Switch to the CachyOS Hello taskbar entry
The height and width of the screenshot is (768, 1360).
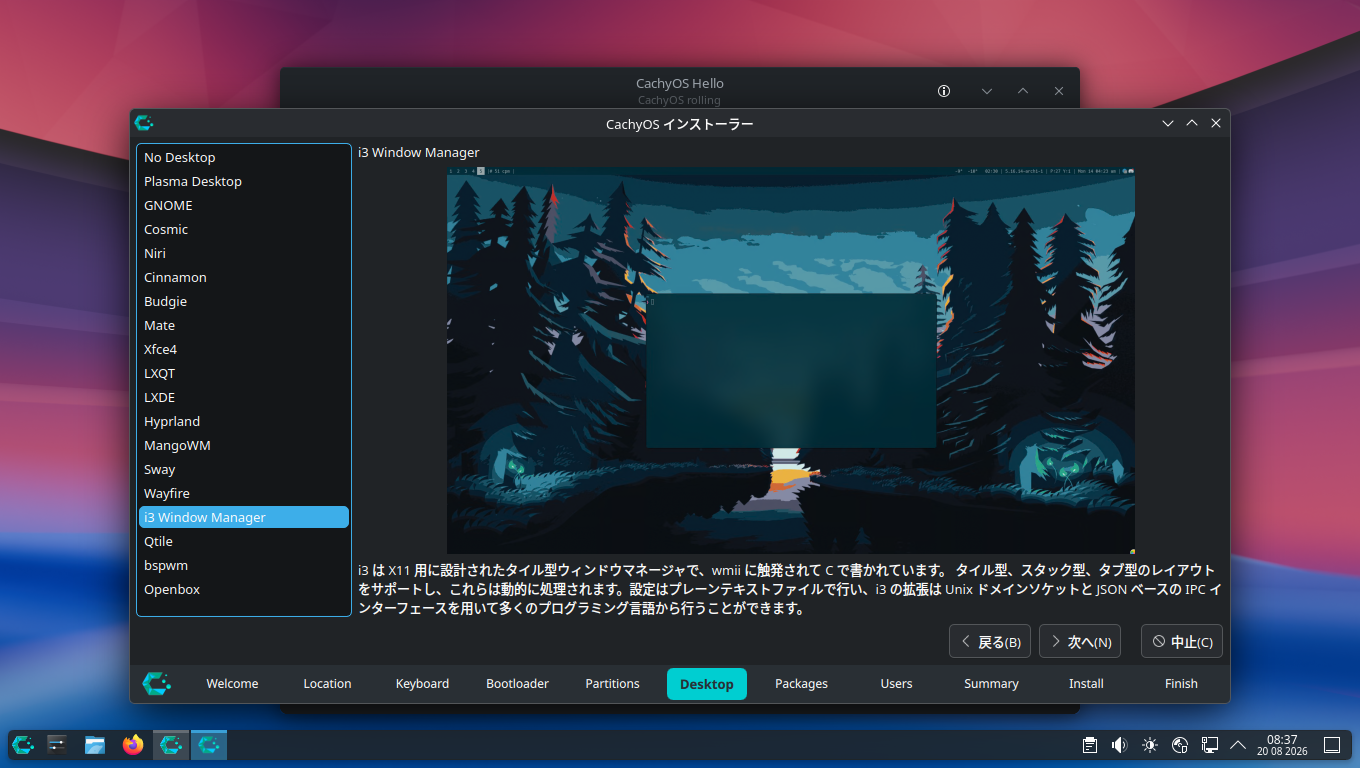(x=171, y=744)
